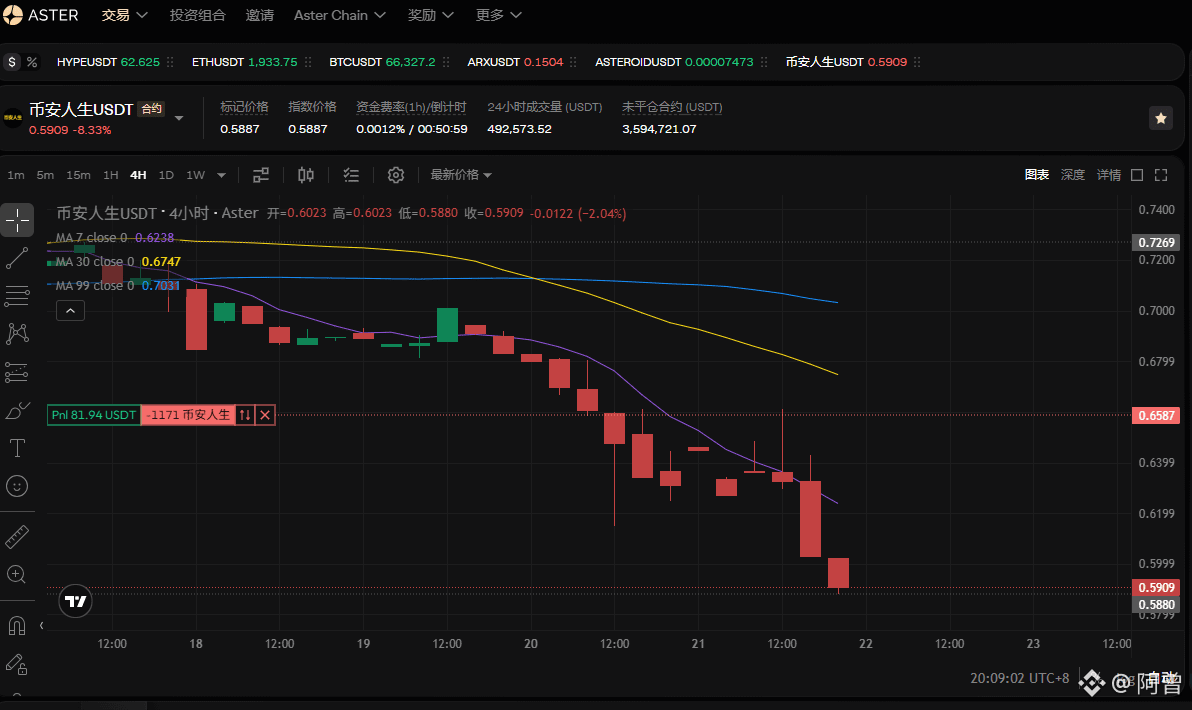This screenshot has width=1192, height=710.
Task: Select the crosshair cursor tool
Action: pos(17,220)
